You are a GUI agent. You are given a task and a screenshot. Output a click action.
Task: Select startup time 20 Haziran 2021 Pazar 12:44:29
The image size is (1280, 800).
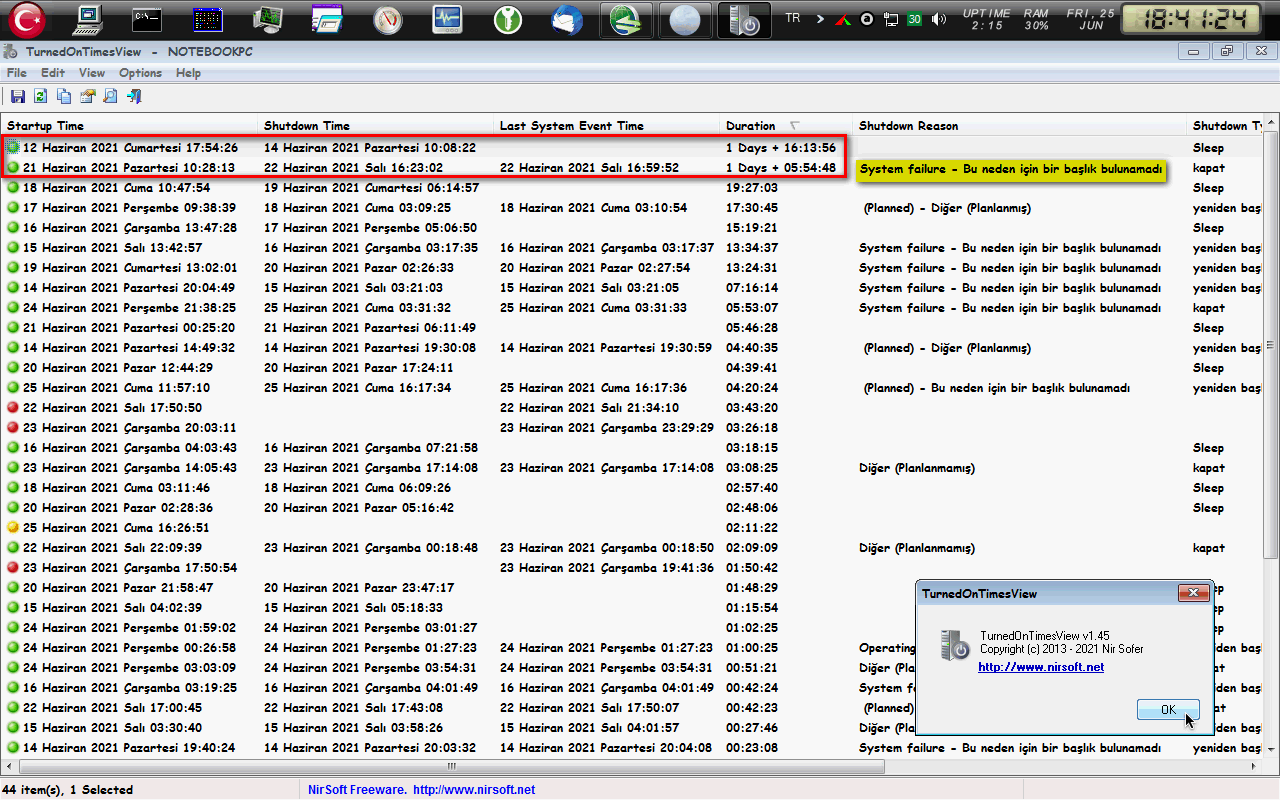pyautogui.click(x=118, y=368)
